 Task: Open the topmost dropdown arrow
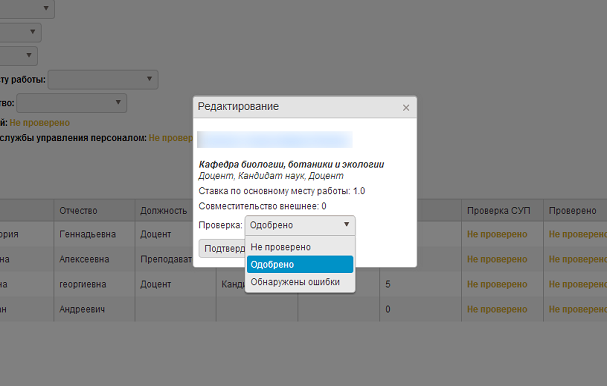click(x=46, y=8)
